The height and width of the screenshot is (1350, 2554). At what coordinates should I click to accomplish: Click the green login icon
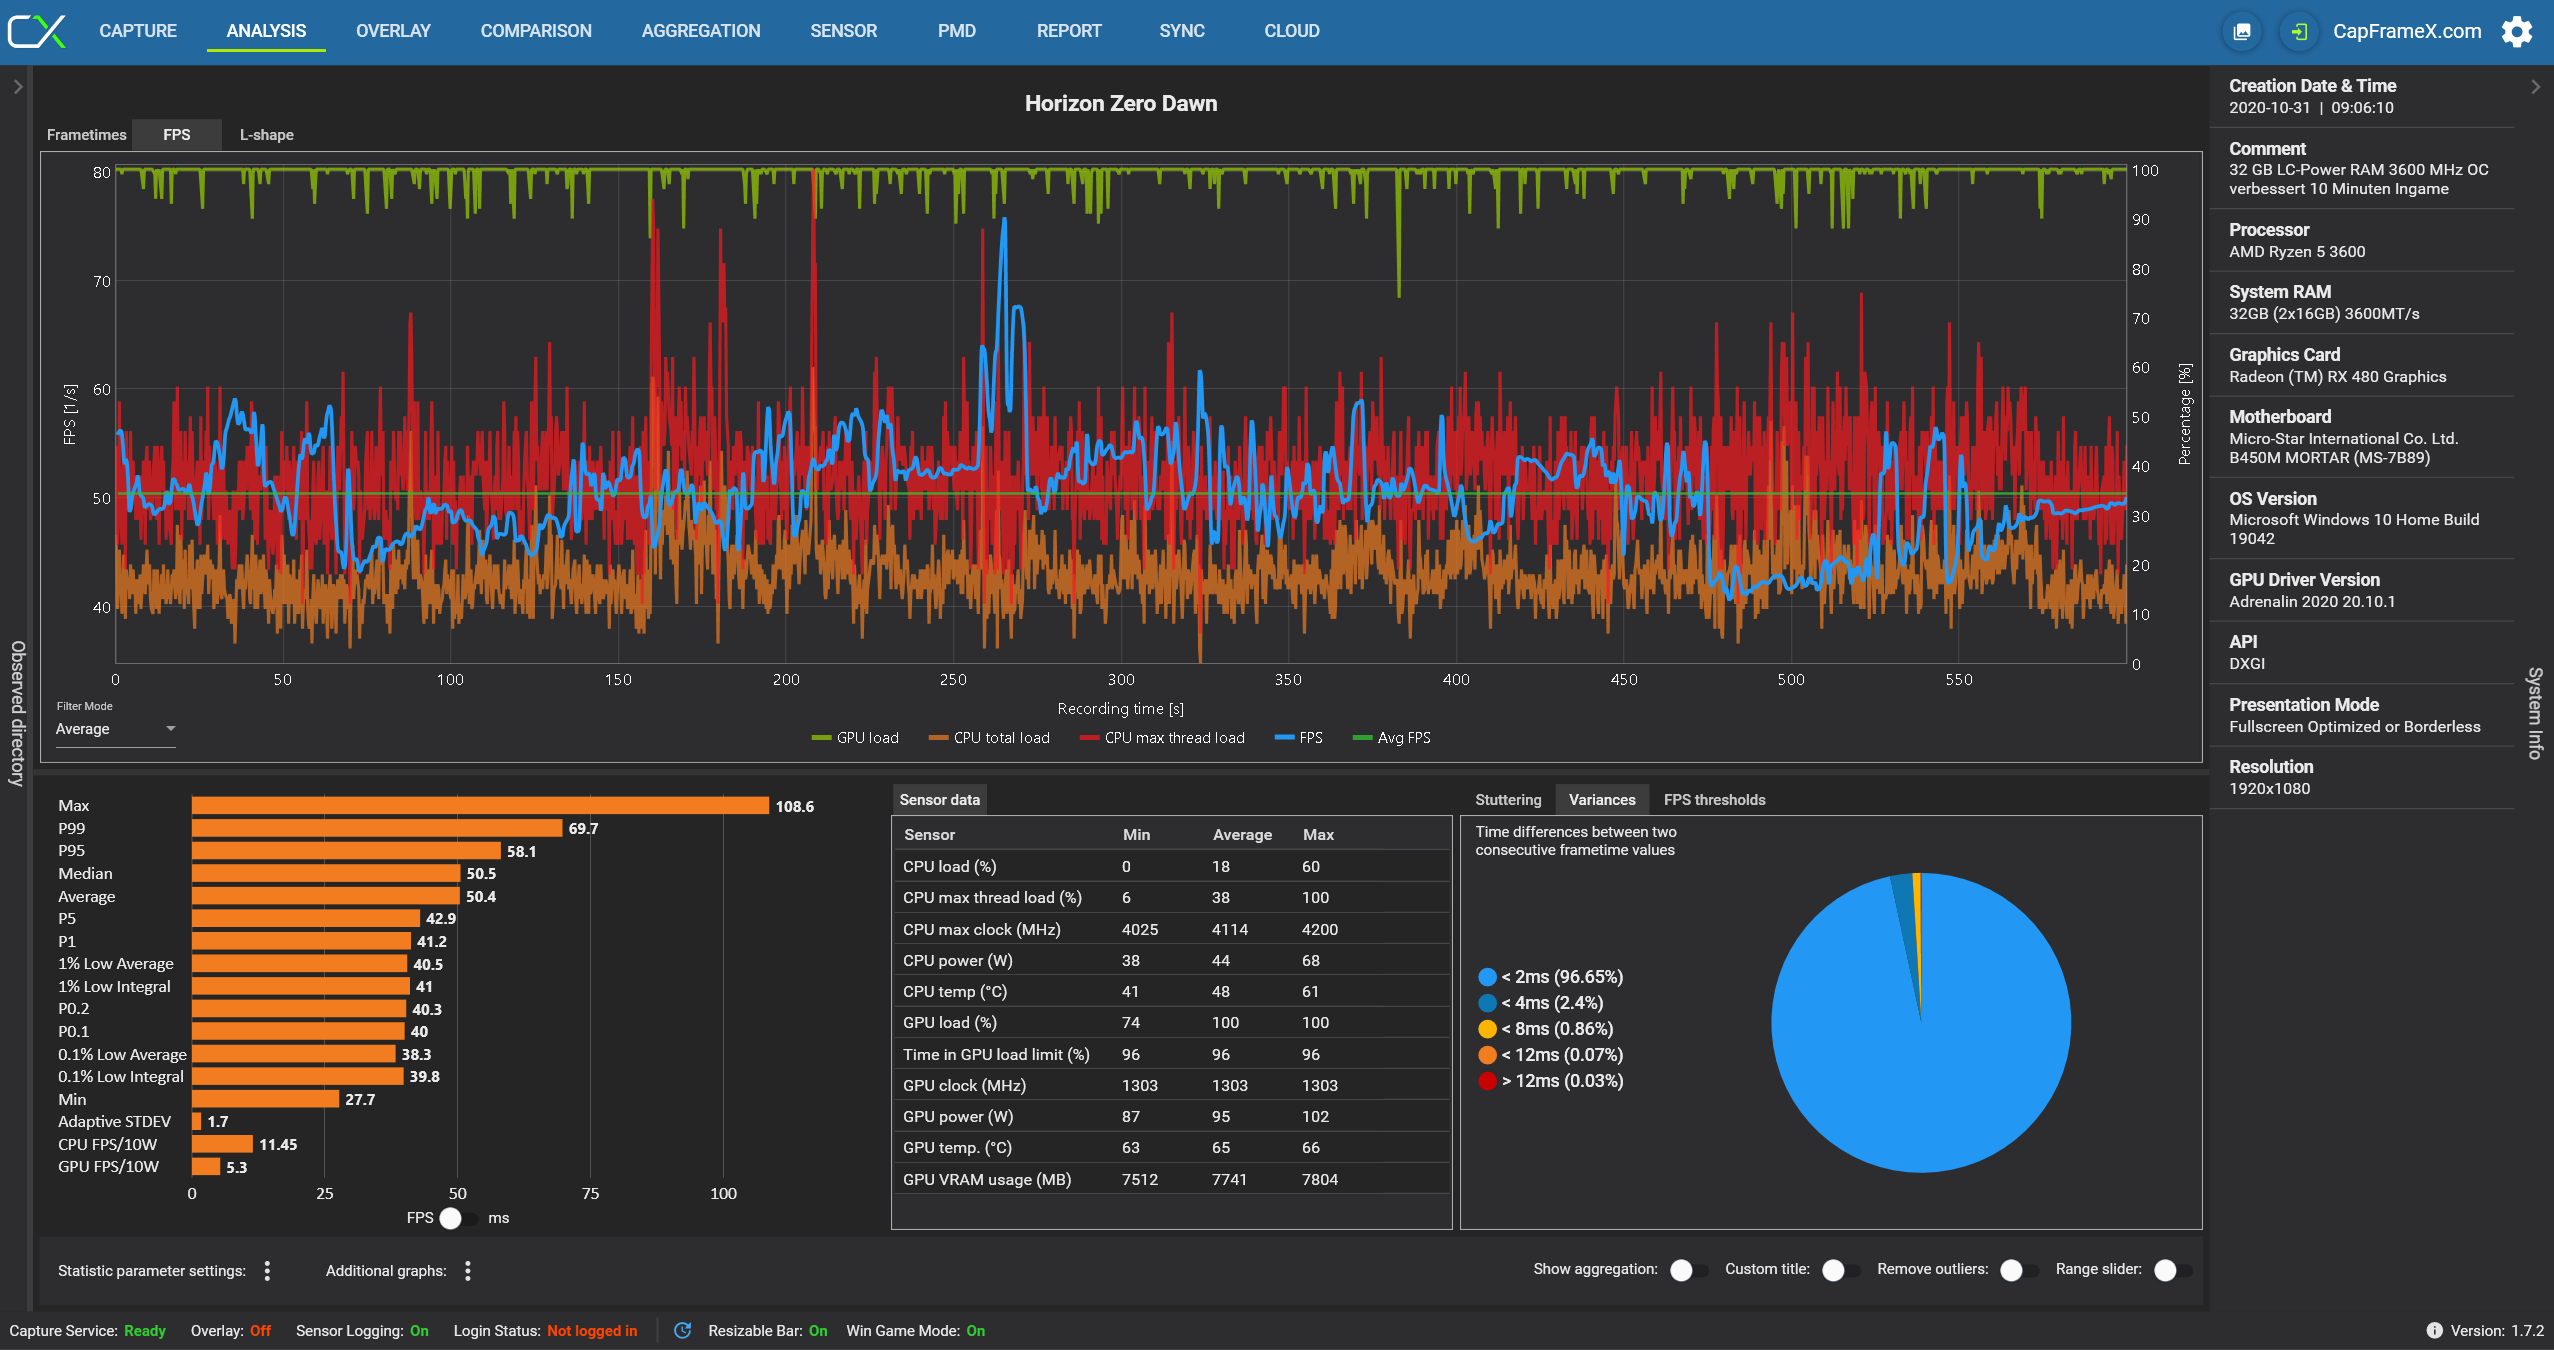click(2299, 31)
